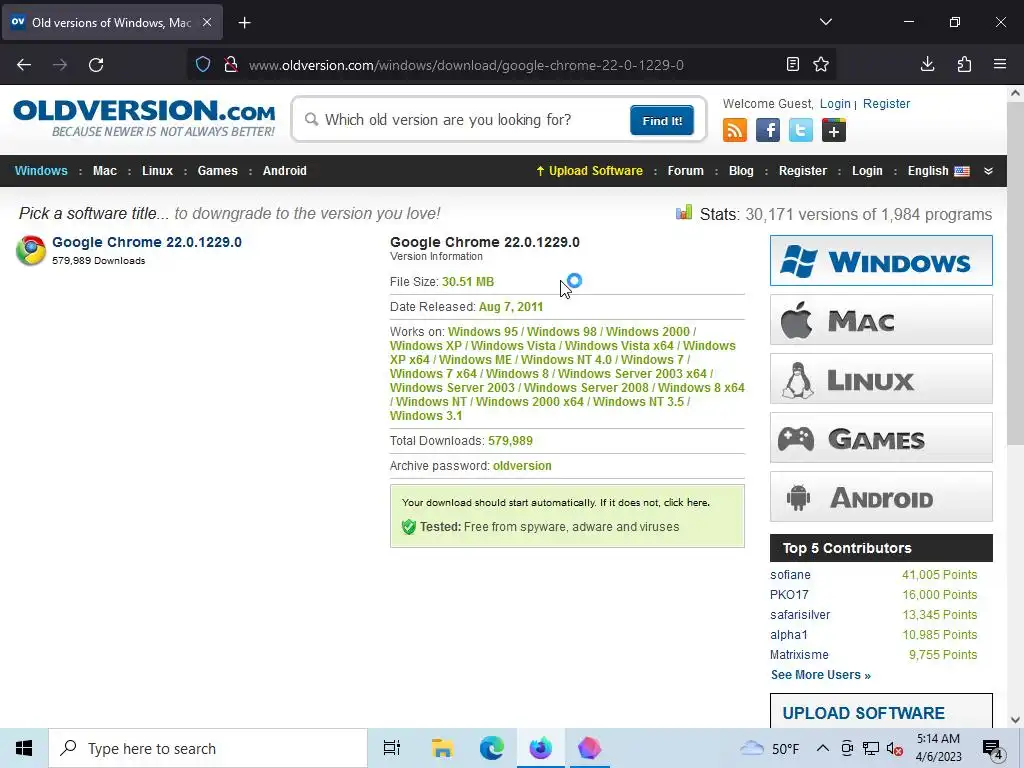Open Task View on the taskbar
The width and height of the screenshot is (1024, 768).
click(392, 748)
